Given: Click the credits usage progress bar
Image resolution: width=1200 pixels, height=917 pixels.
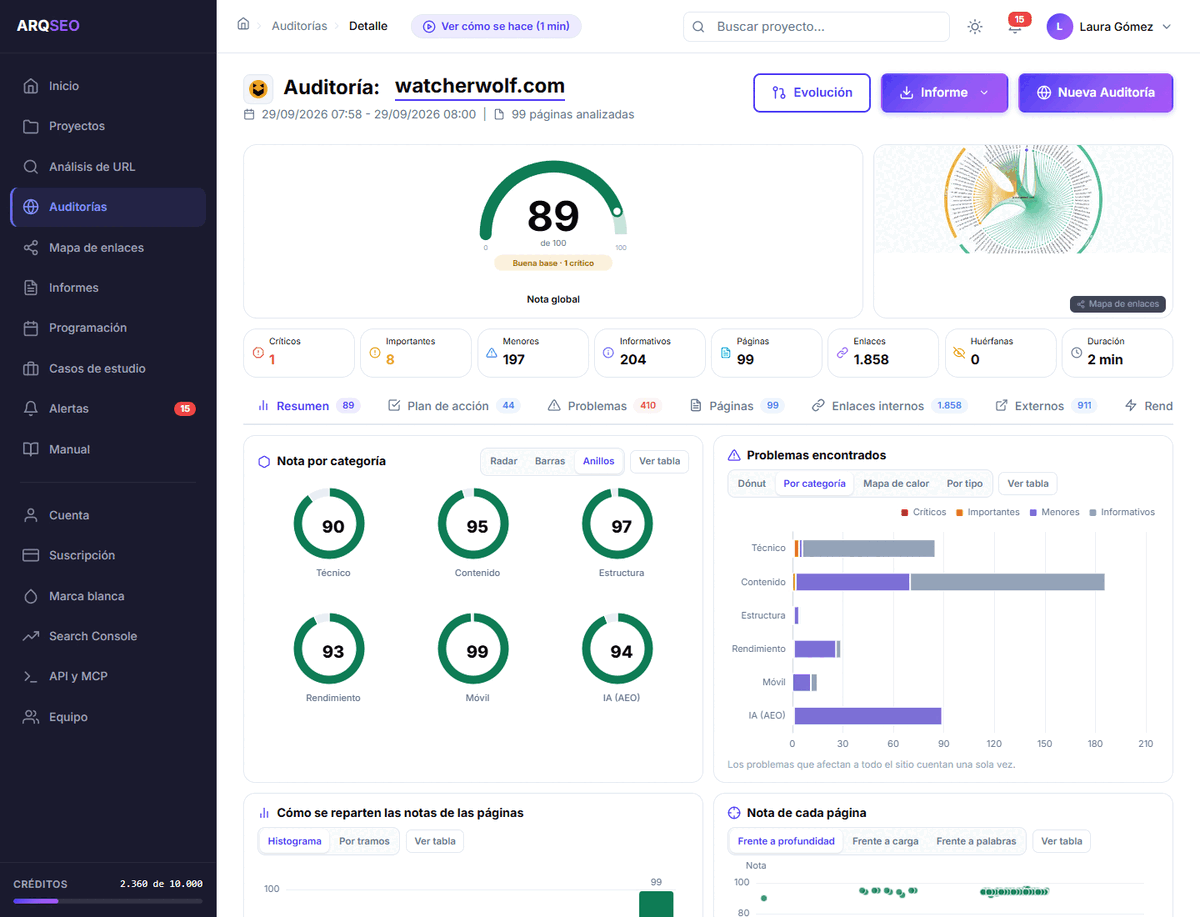Looking at the screenshot, I should [108, 901].
